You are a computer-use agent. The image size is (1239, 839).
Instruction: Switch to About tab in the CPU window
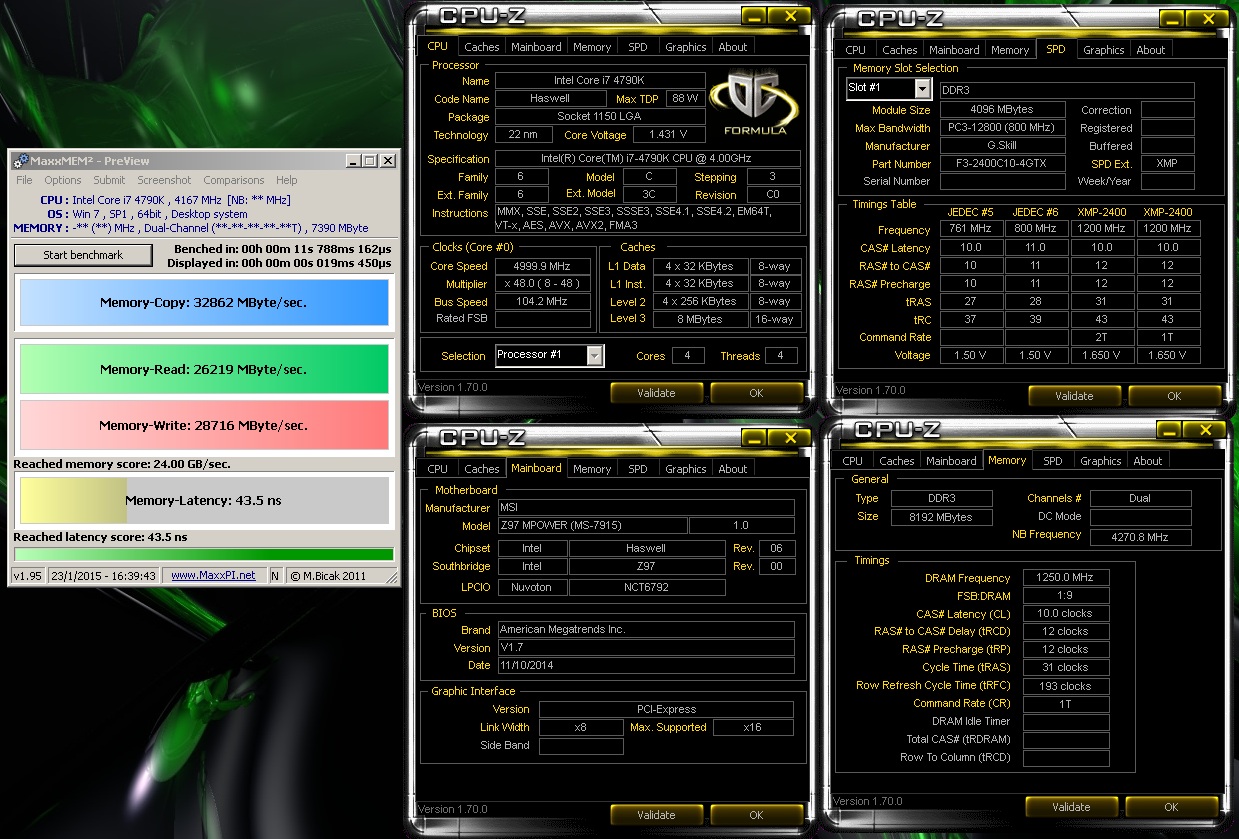(x=733, y=47)
